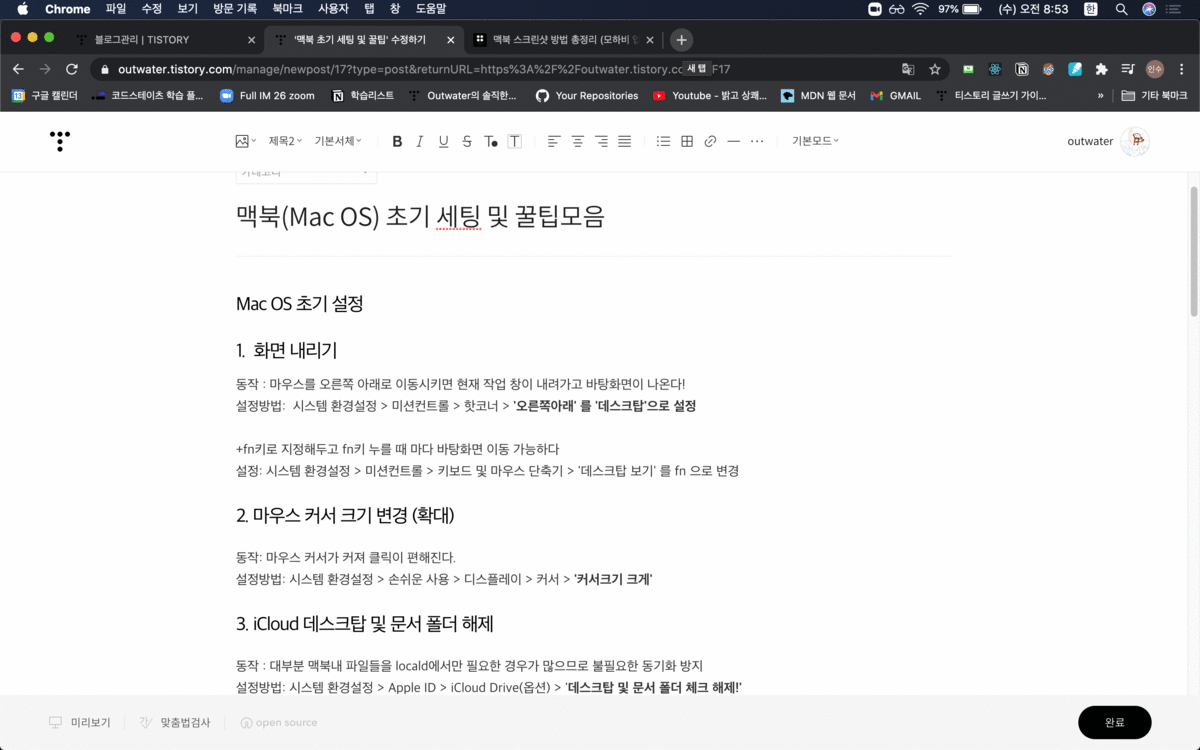Viewport: 1200px width, 750px height.
Task: Click the translate page icon
Action: [x=908, y=69]
